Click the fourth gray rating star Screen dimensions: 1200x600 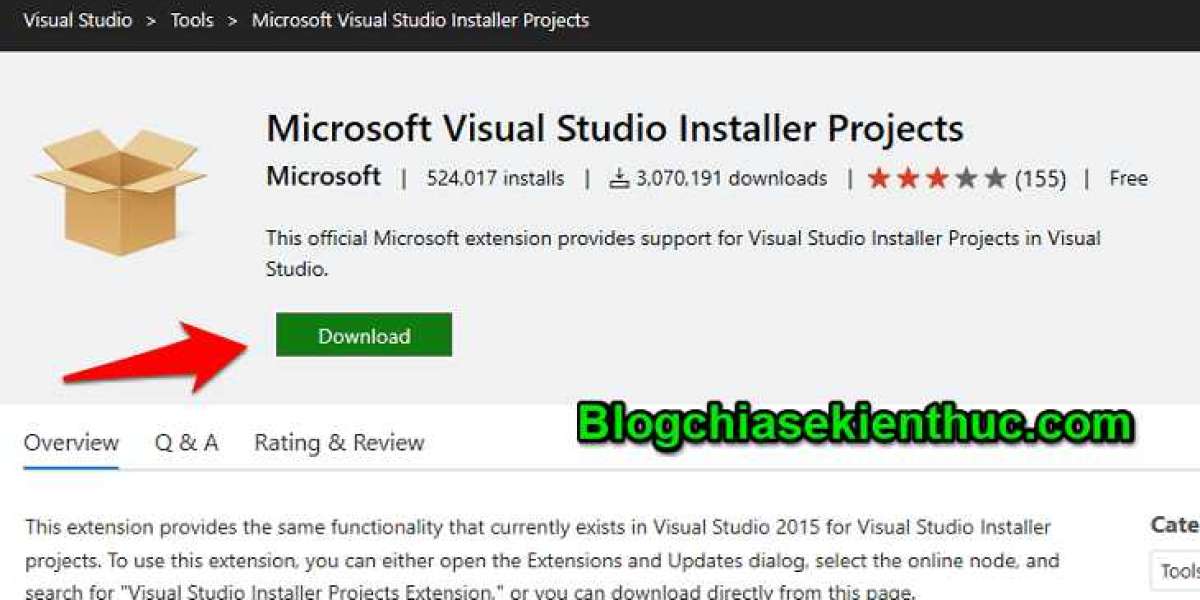pos(966,179)
